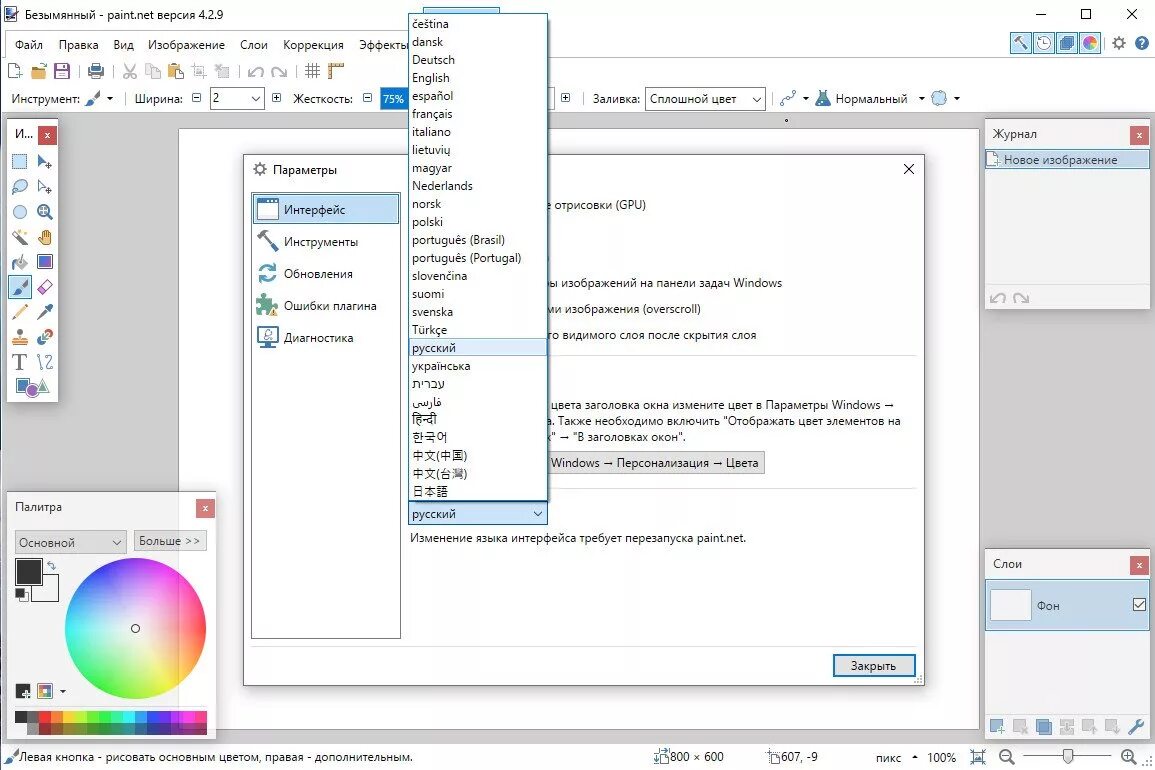
Task: Toggle the Tools window button
Action: point(1021,43)
